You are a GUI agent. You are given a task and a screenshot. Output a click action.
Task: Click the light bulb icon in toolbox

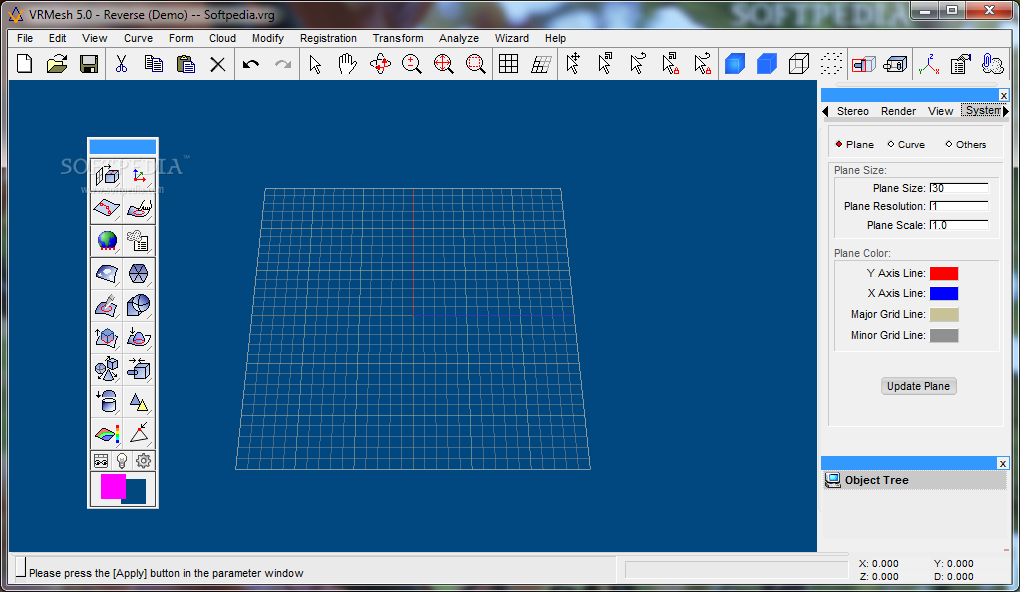(122, 461)
